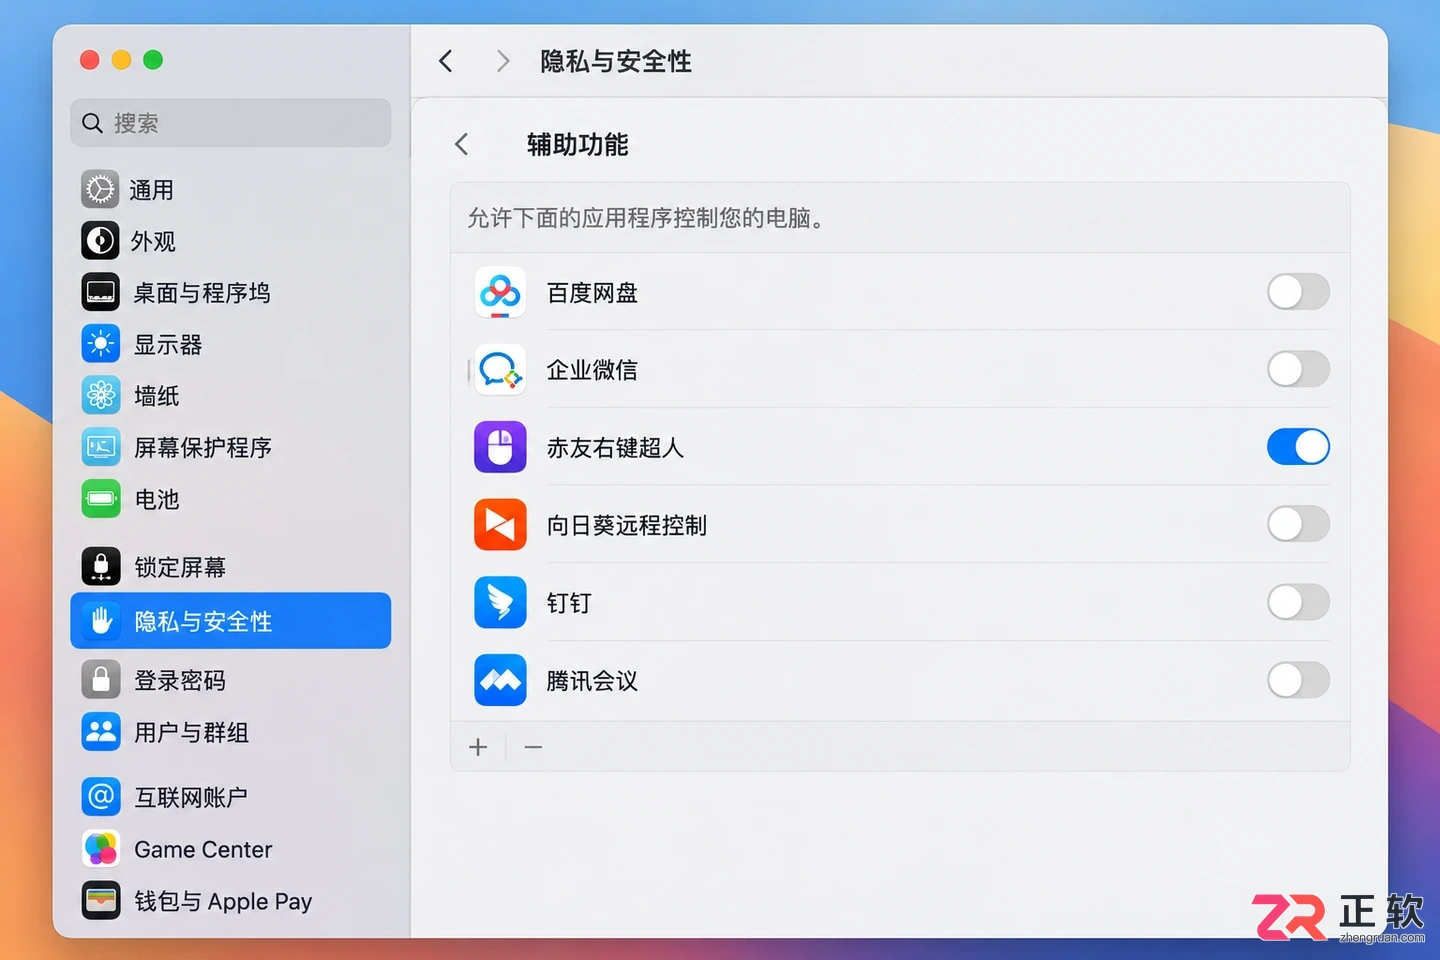Enable the 向日葵远程控制 toggle
1440x960 pixels.
(x=1298, y=524)
